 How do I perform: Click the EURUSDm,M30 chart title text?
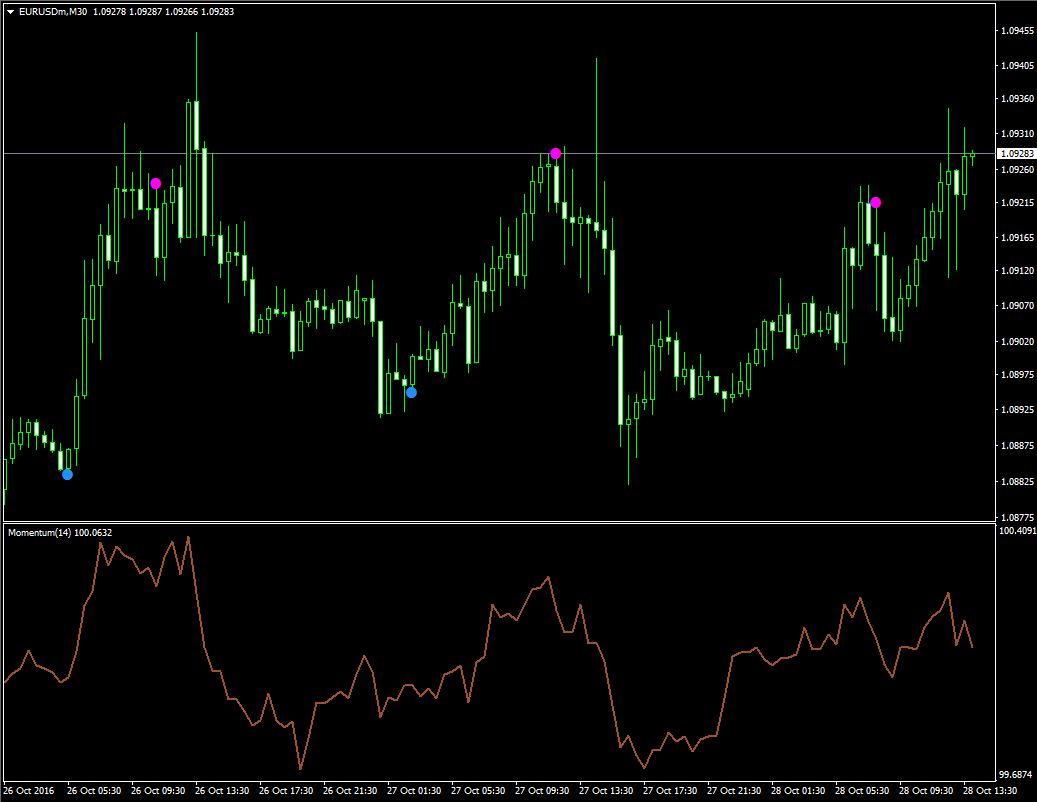click(x=53, y=12)
